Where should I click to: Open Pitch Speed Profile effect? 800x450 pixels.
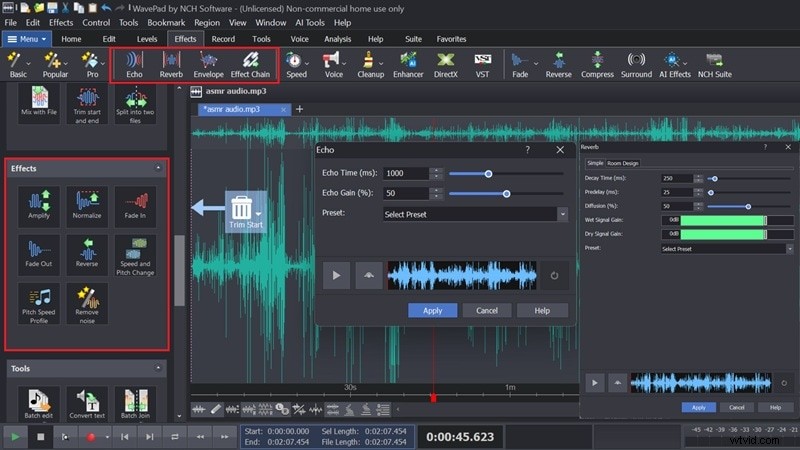point(39,304)
